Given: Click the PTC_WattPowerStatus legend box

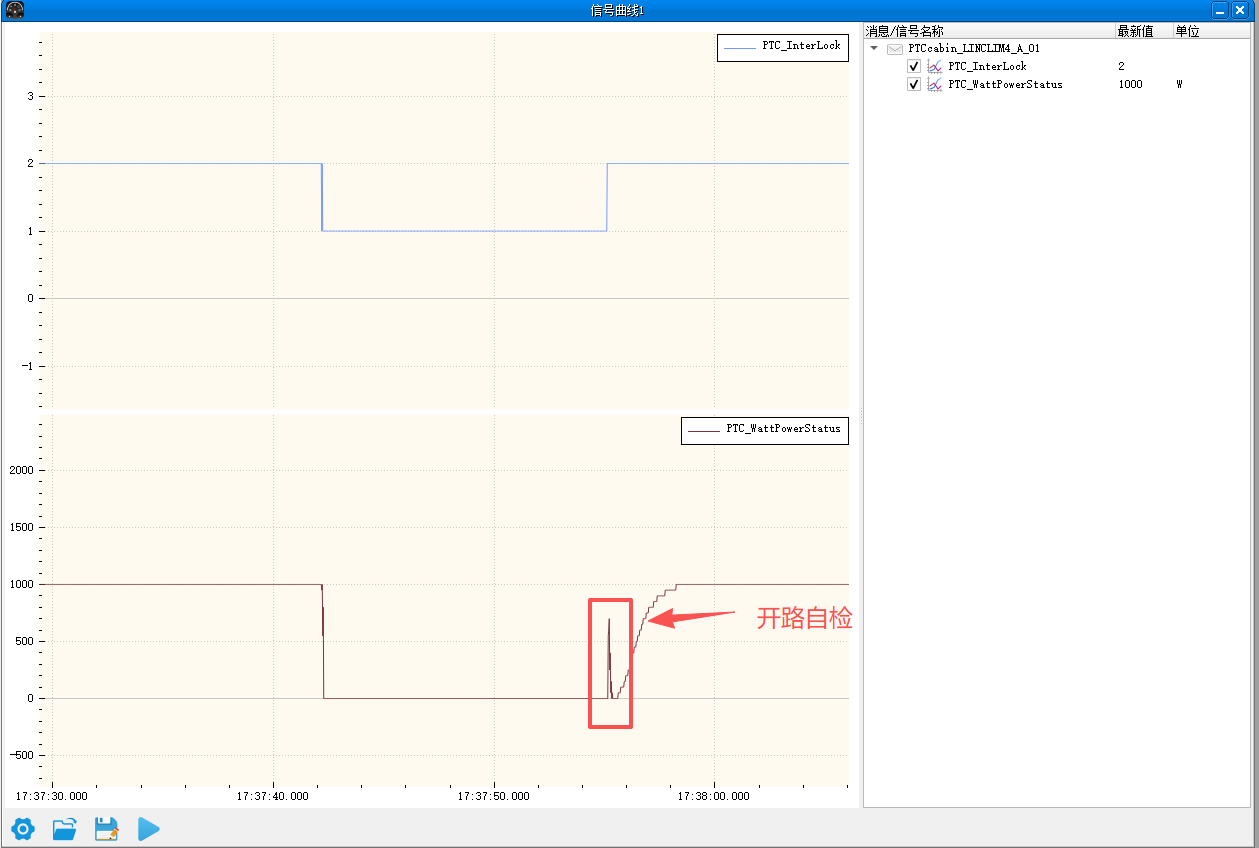Looking at the screenshot, I should pyautogui.click(x=765, y=430).
